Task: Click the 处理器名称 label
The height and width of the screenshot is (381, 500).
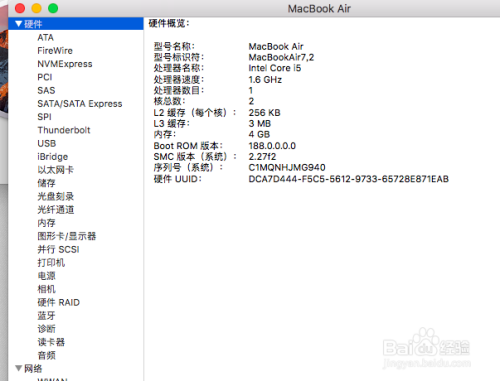Action: 179,68
